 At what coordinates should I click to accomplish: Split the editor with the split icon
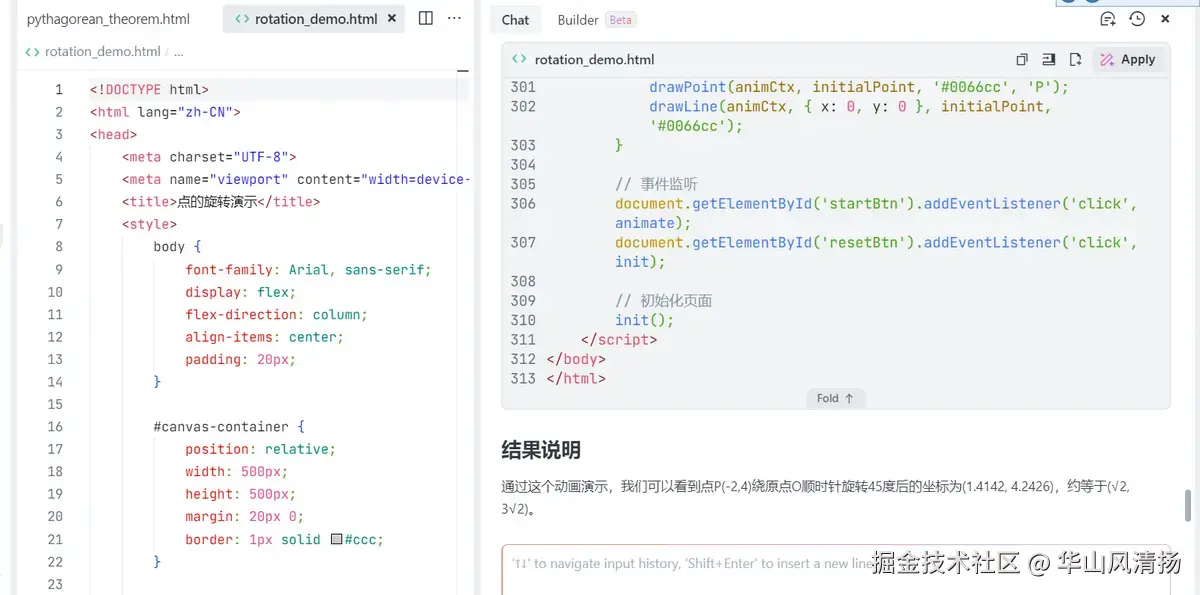coord(426,18)
